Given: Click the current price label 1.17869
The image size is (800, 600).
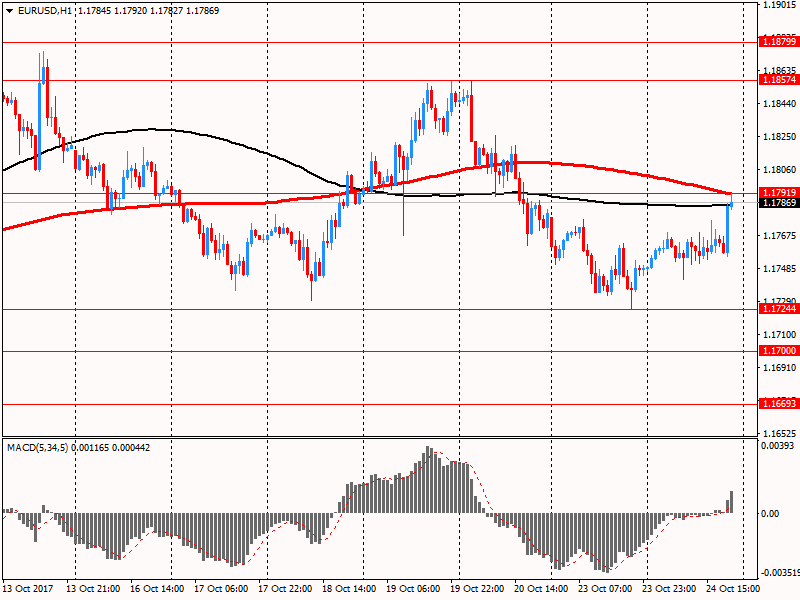Looking at the screenshot, I should click(x=779, y=203).
